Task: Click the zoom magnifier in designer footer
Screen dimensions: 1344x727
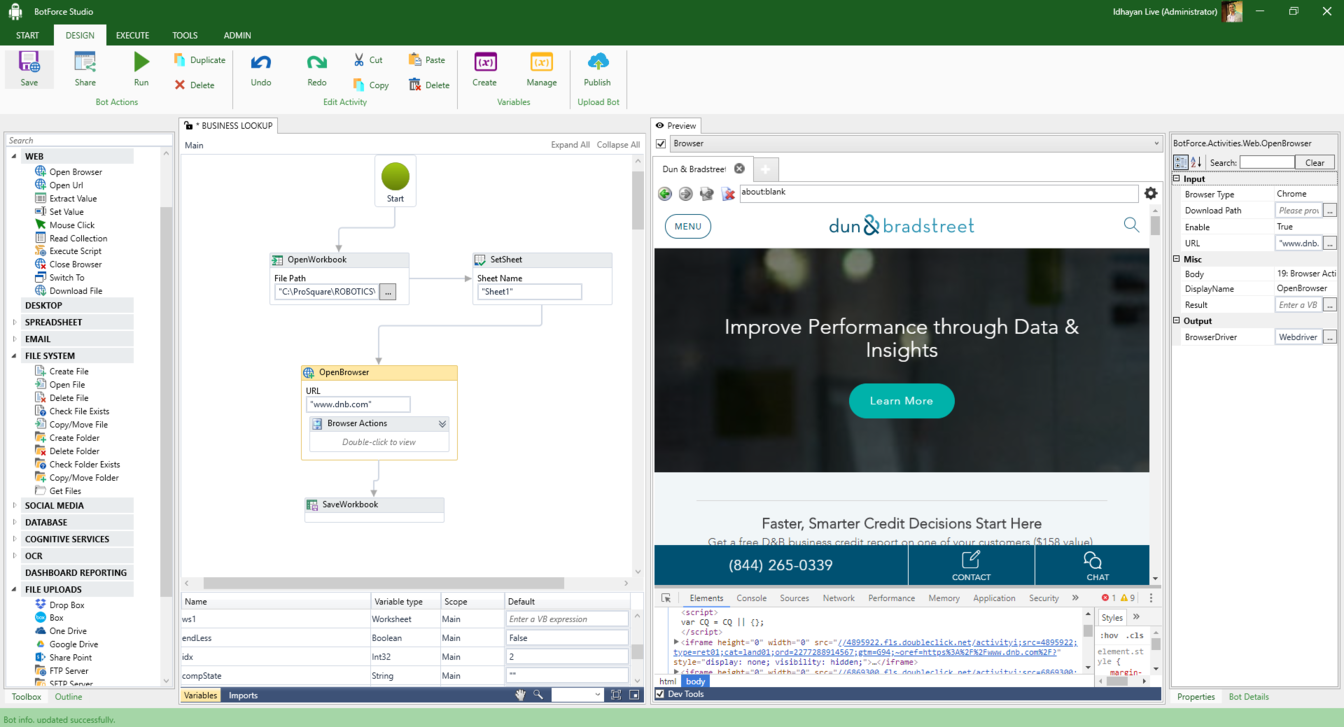Action: tap(538, 695)
